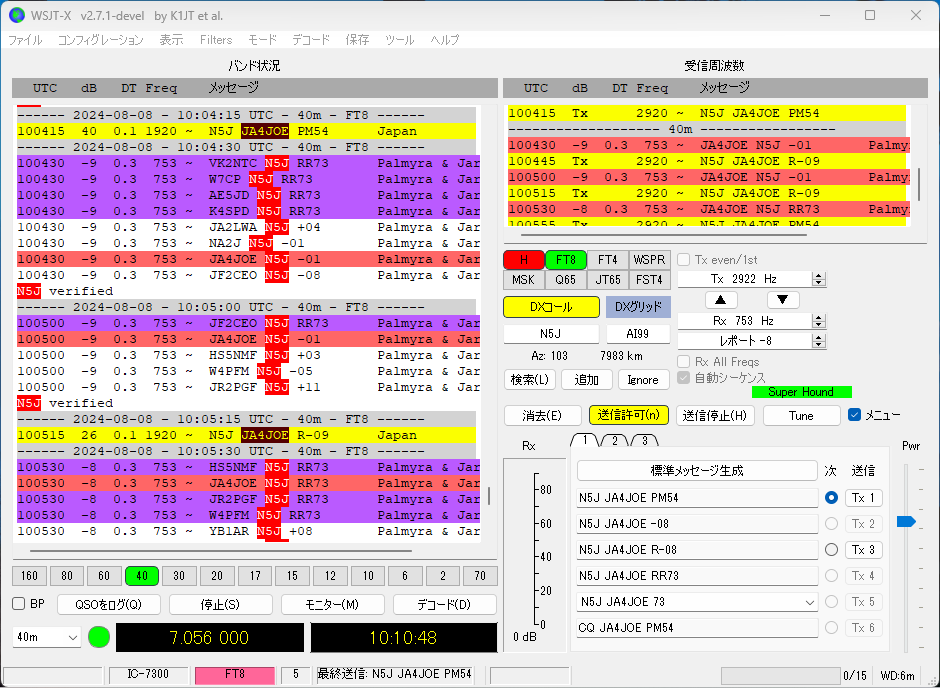Switch to the 6 band button

(405, 576)
